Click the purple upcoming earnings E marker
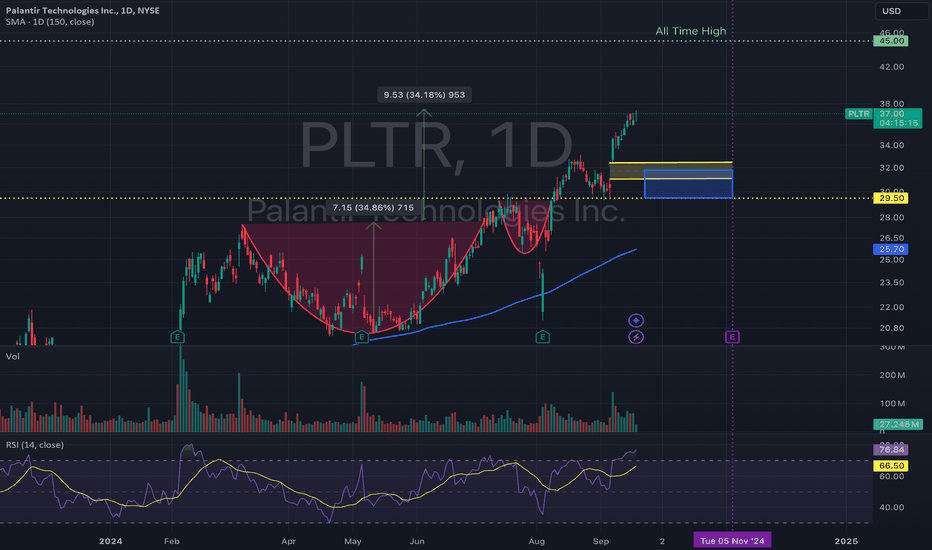This screenshot has width=932, height=550. (x=732, y=337)
